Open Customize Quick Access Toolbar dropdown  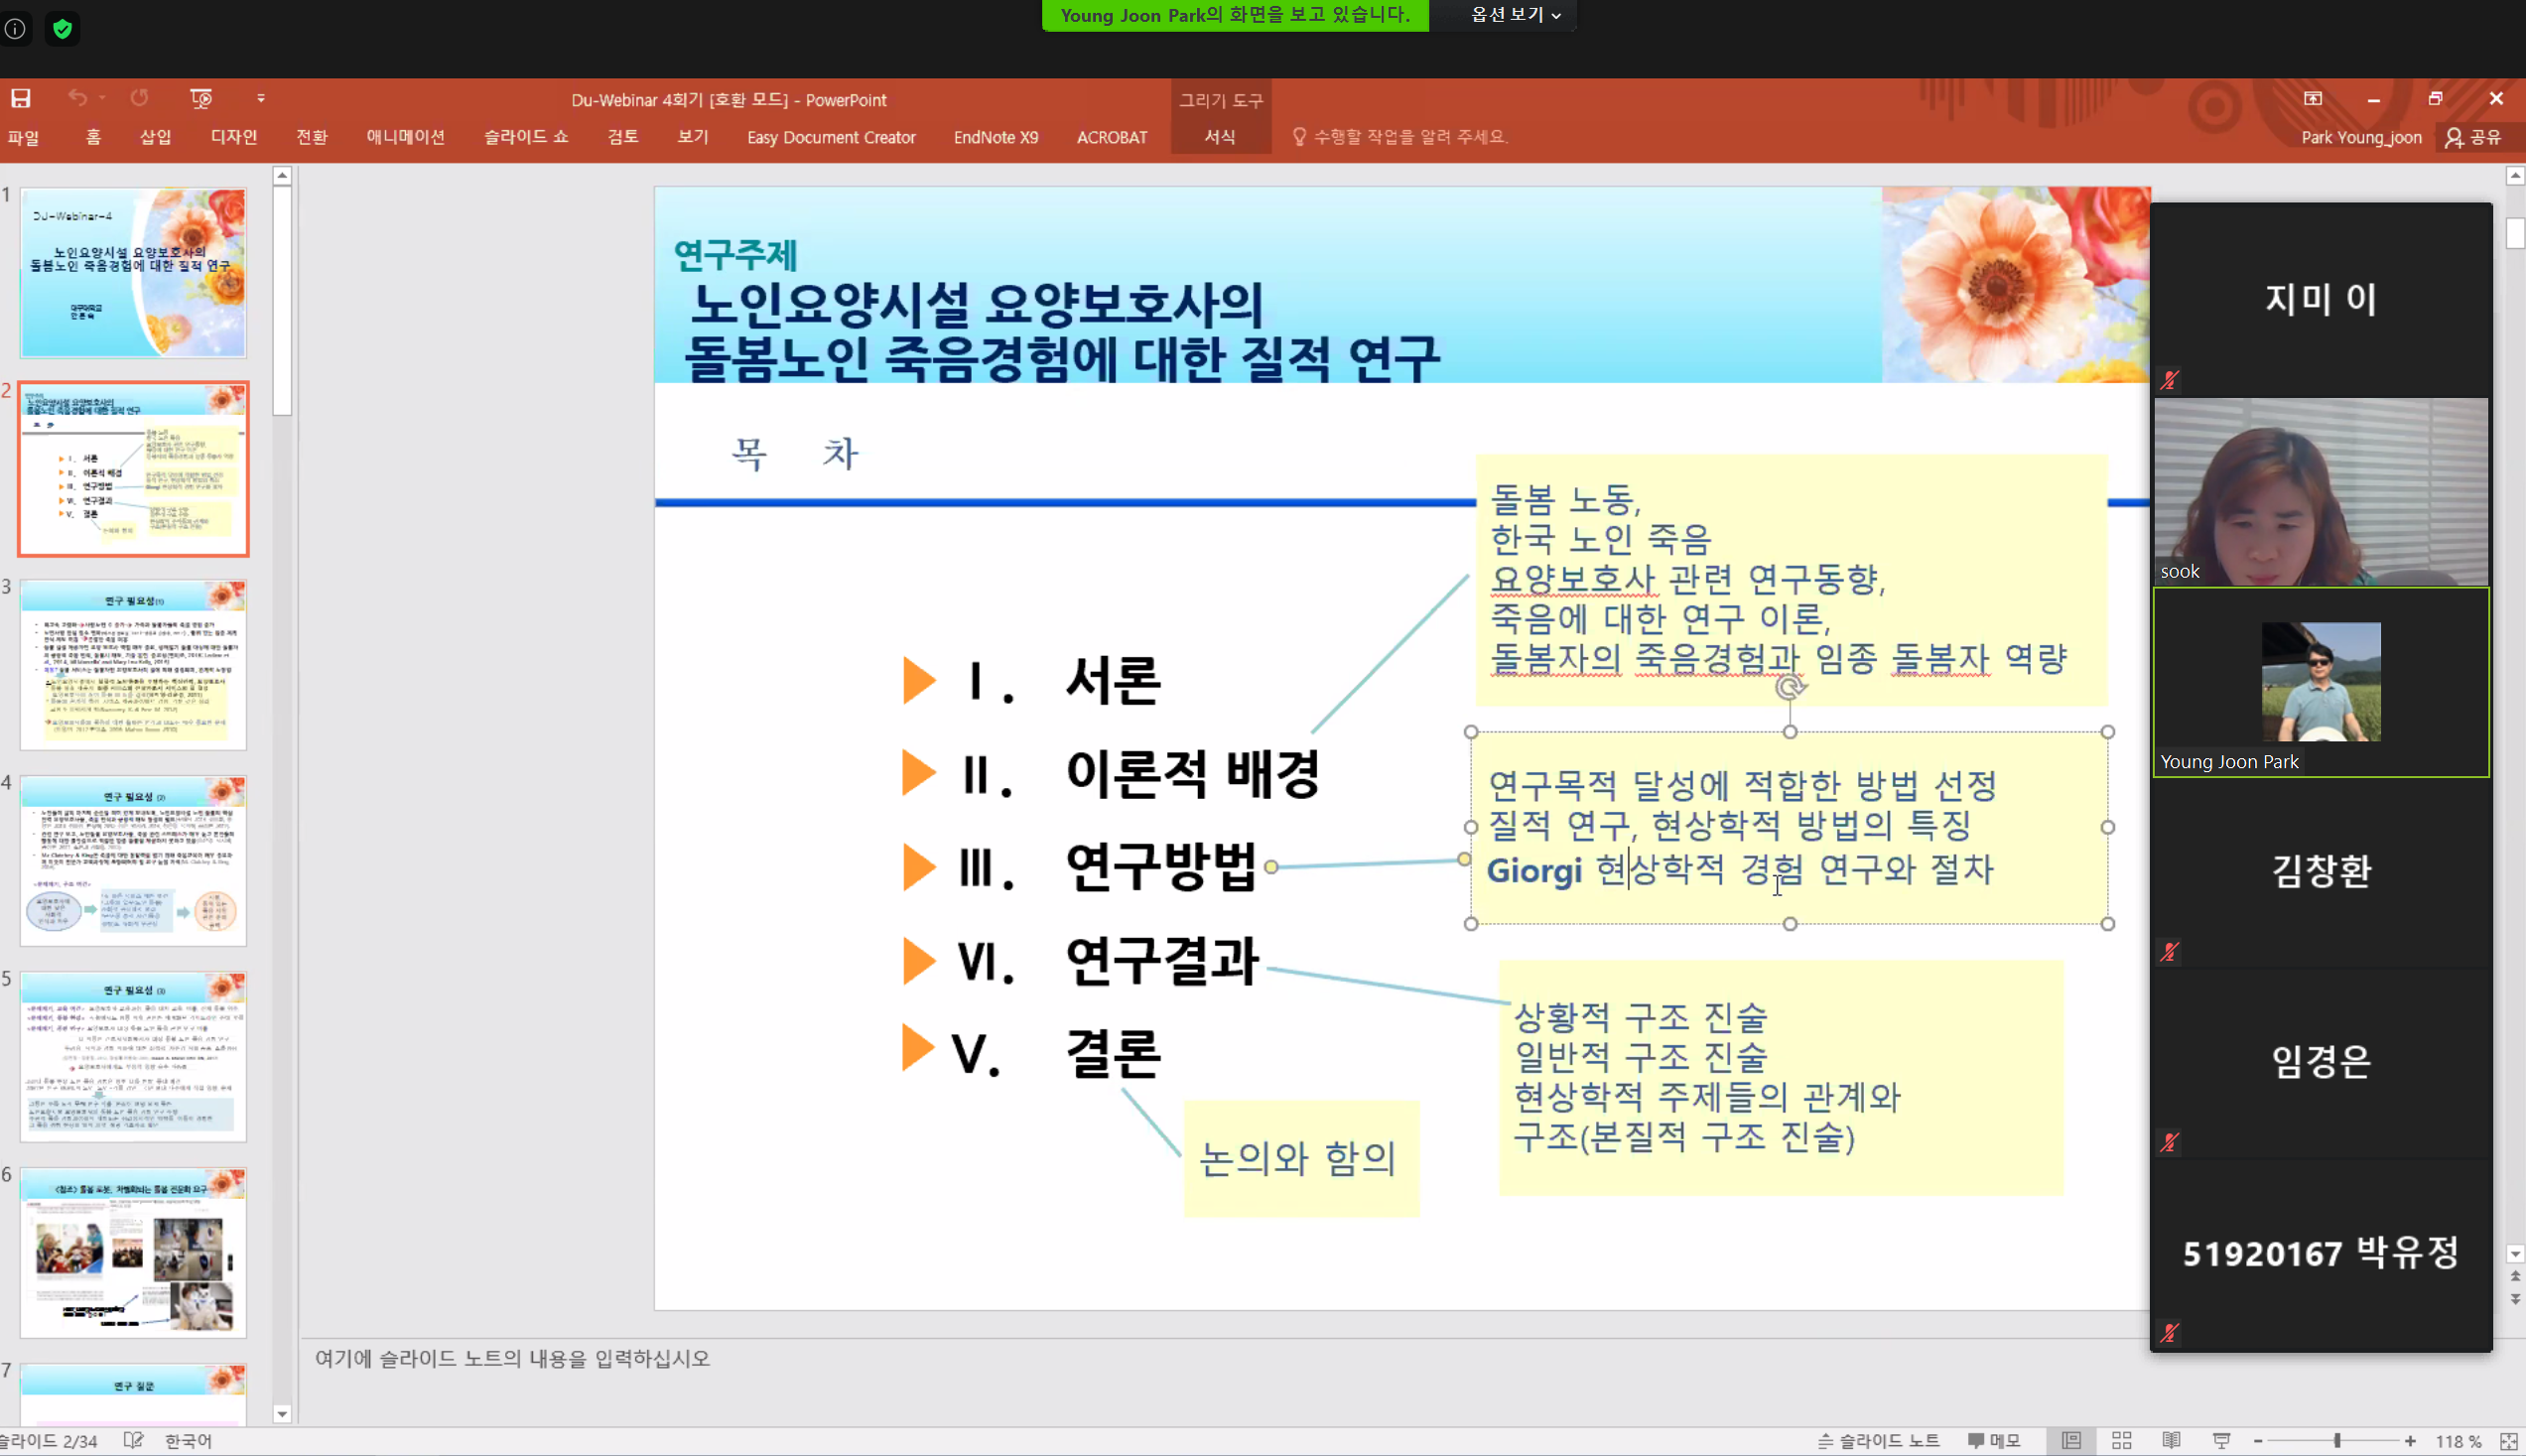[261, 98]
